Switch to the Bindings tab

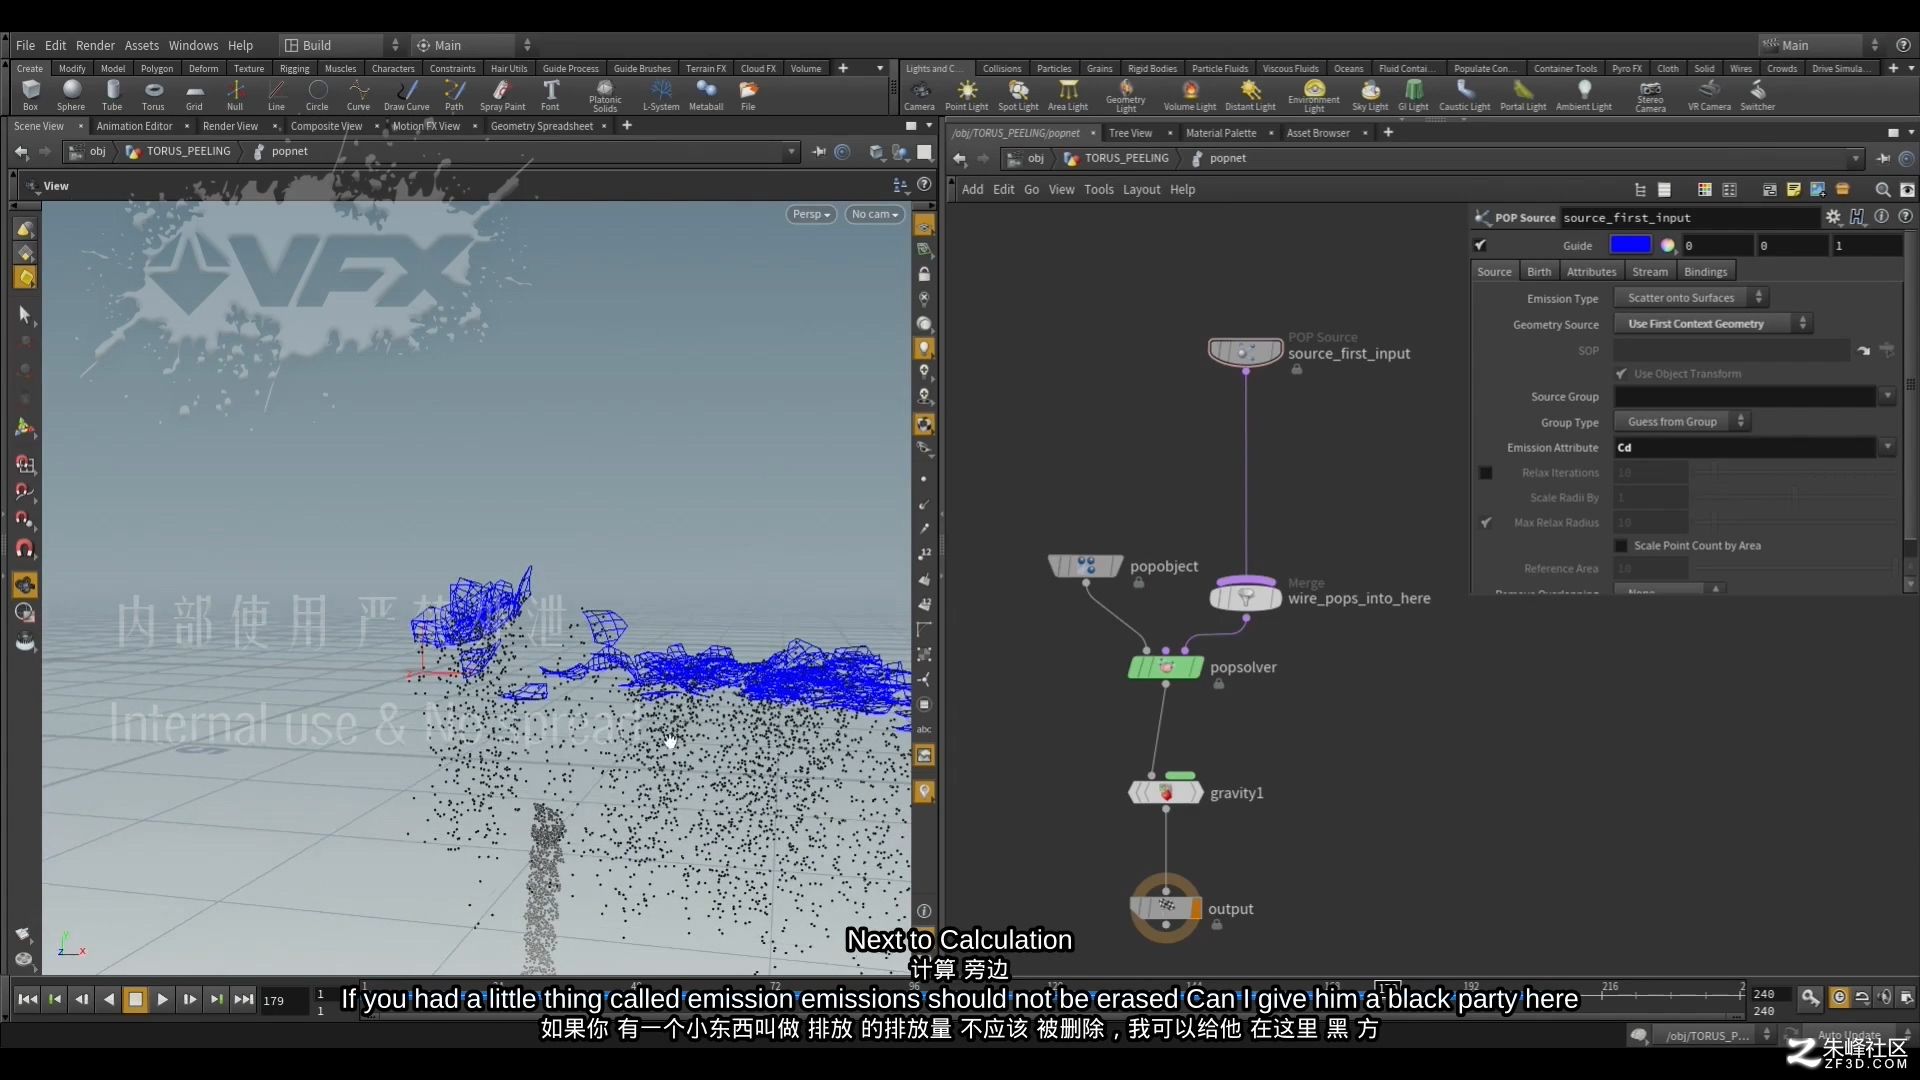(x=1705, y=271)
